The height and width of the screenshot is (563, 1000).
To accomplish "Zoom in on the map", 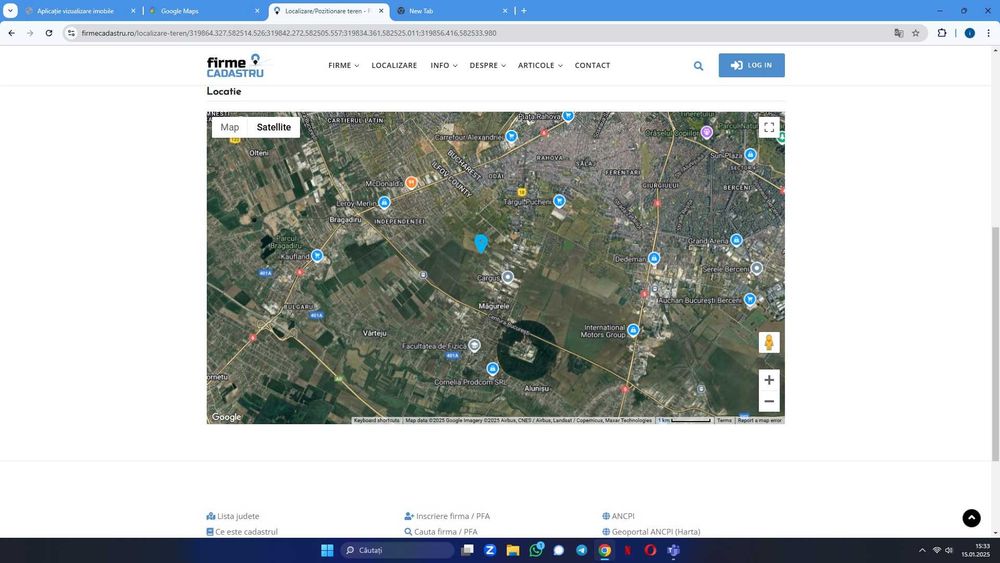I will coord(769,380).
